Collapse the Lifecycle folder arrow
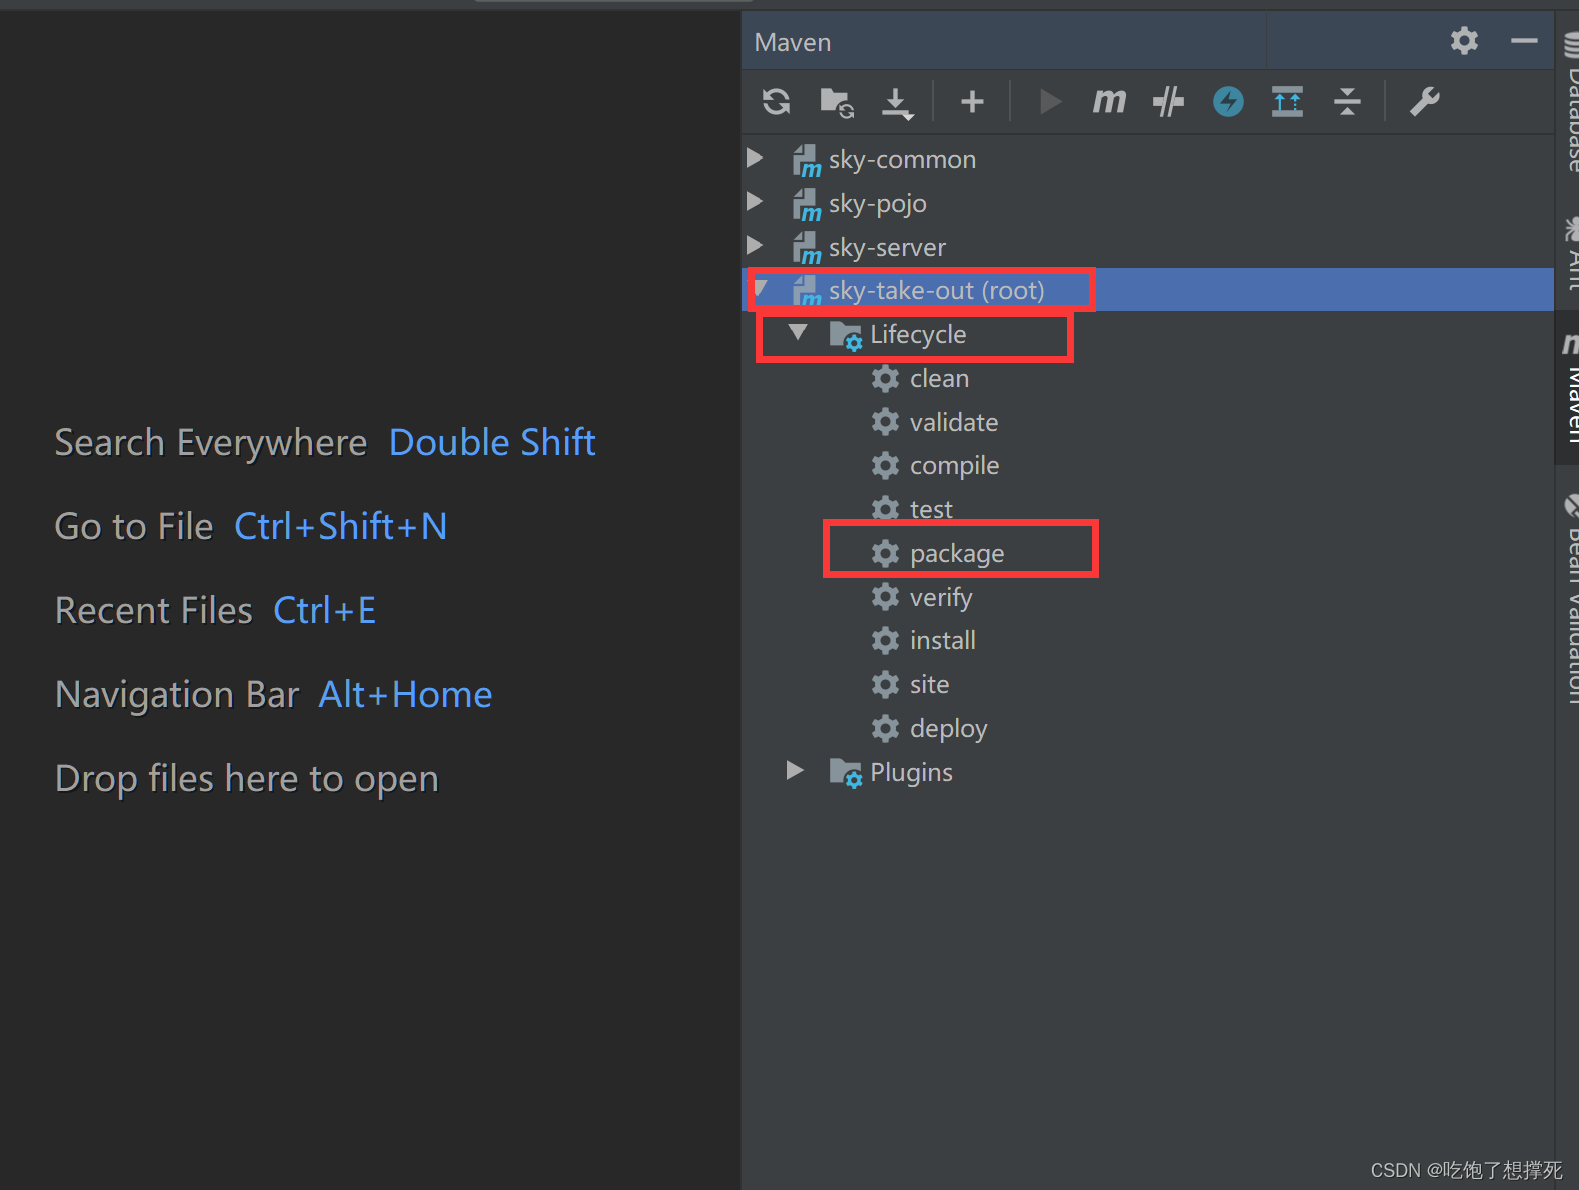 coord(797,333)
